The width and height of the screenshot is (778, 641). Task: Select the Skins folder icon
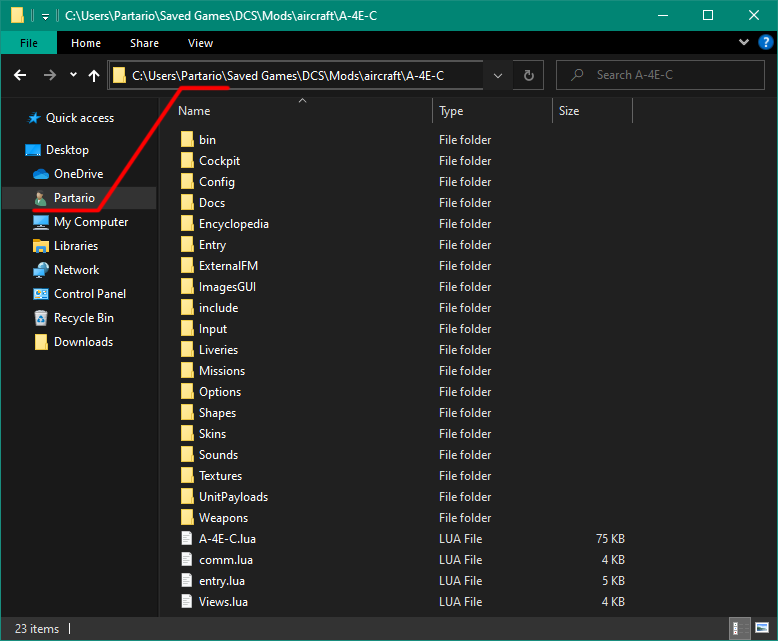click(187, 434)
